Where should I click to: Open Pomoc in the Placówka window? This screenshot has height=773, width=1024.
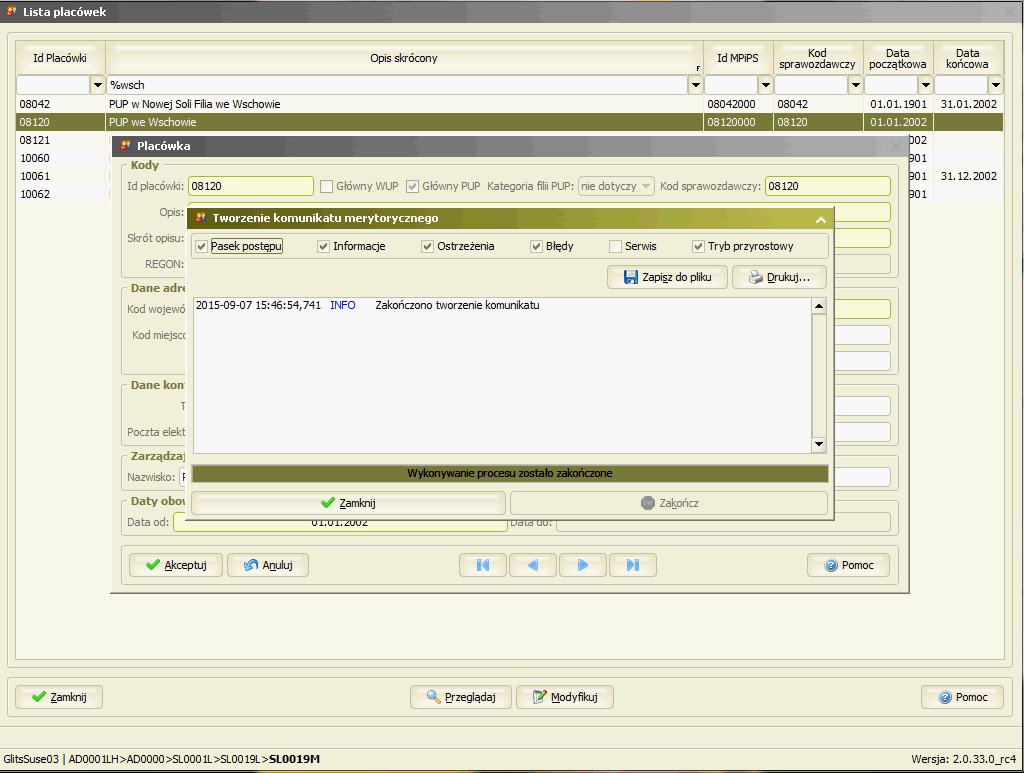[848, 565]
